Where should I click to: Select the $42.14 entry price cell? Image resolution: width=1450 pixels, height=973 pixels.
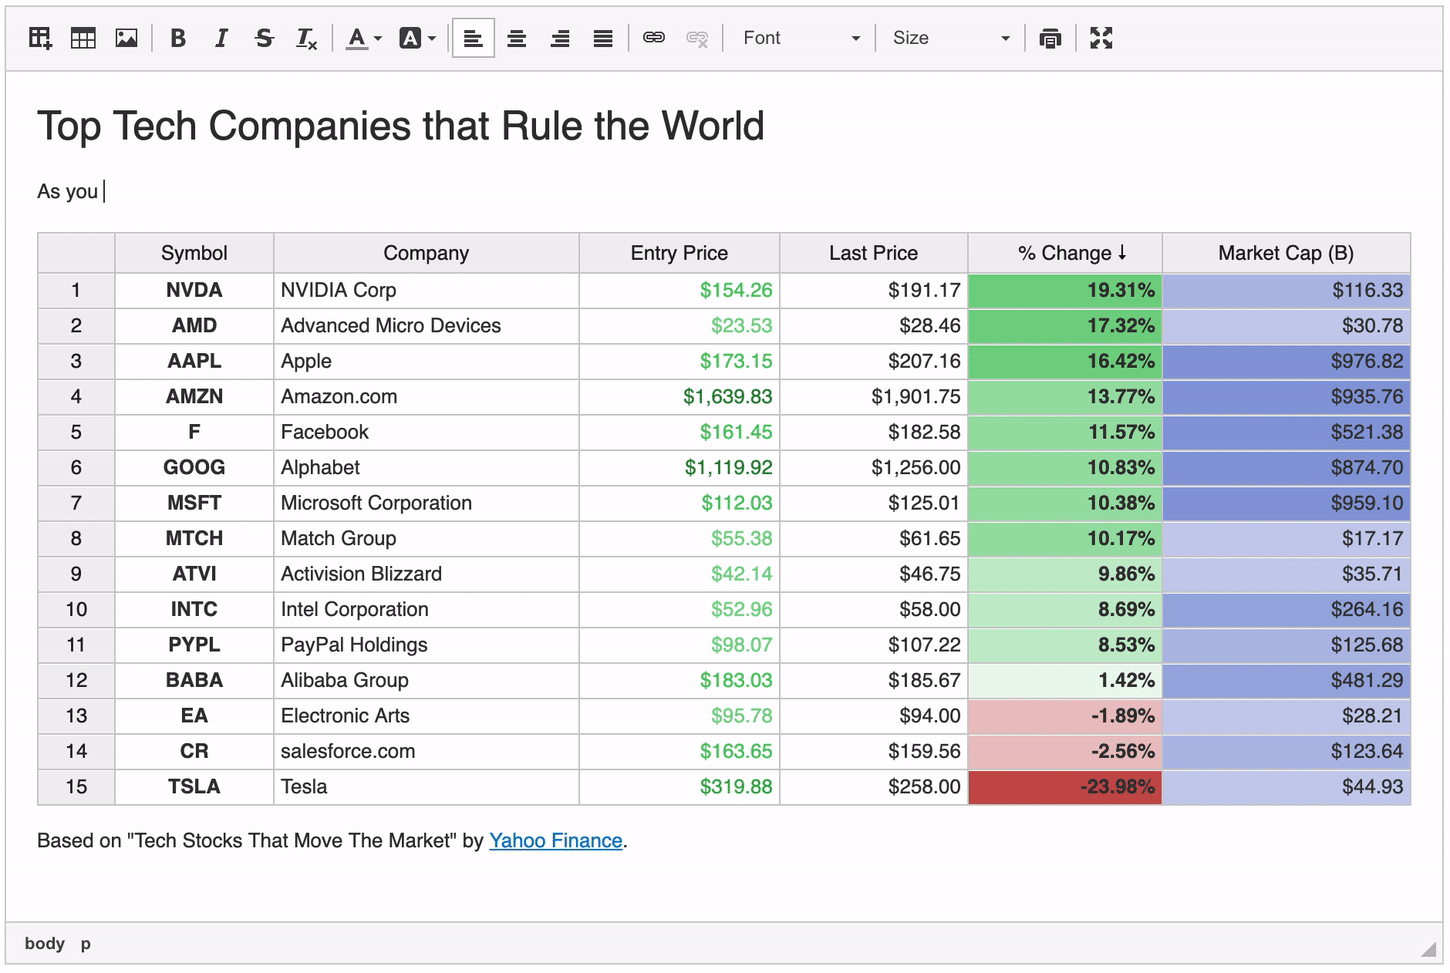tap(679, 574)
